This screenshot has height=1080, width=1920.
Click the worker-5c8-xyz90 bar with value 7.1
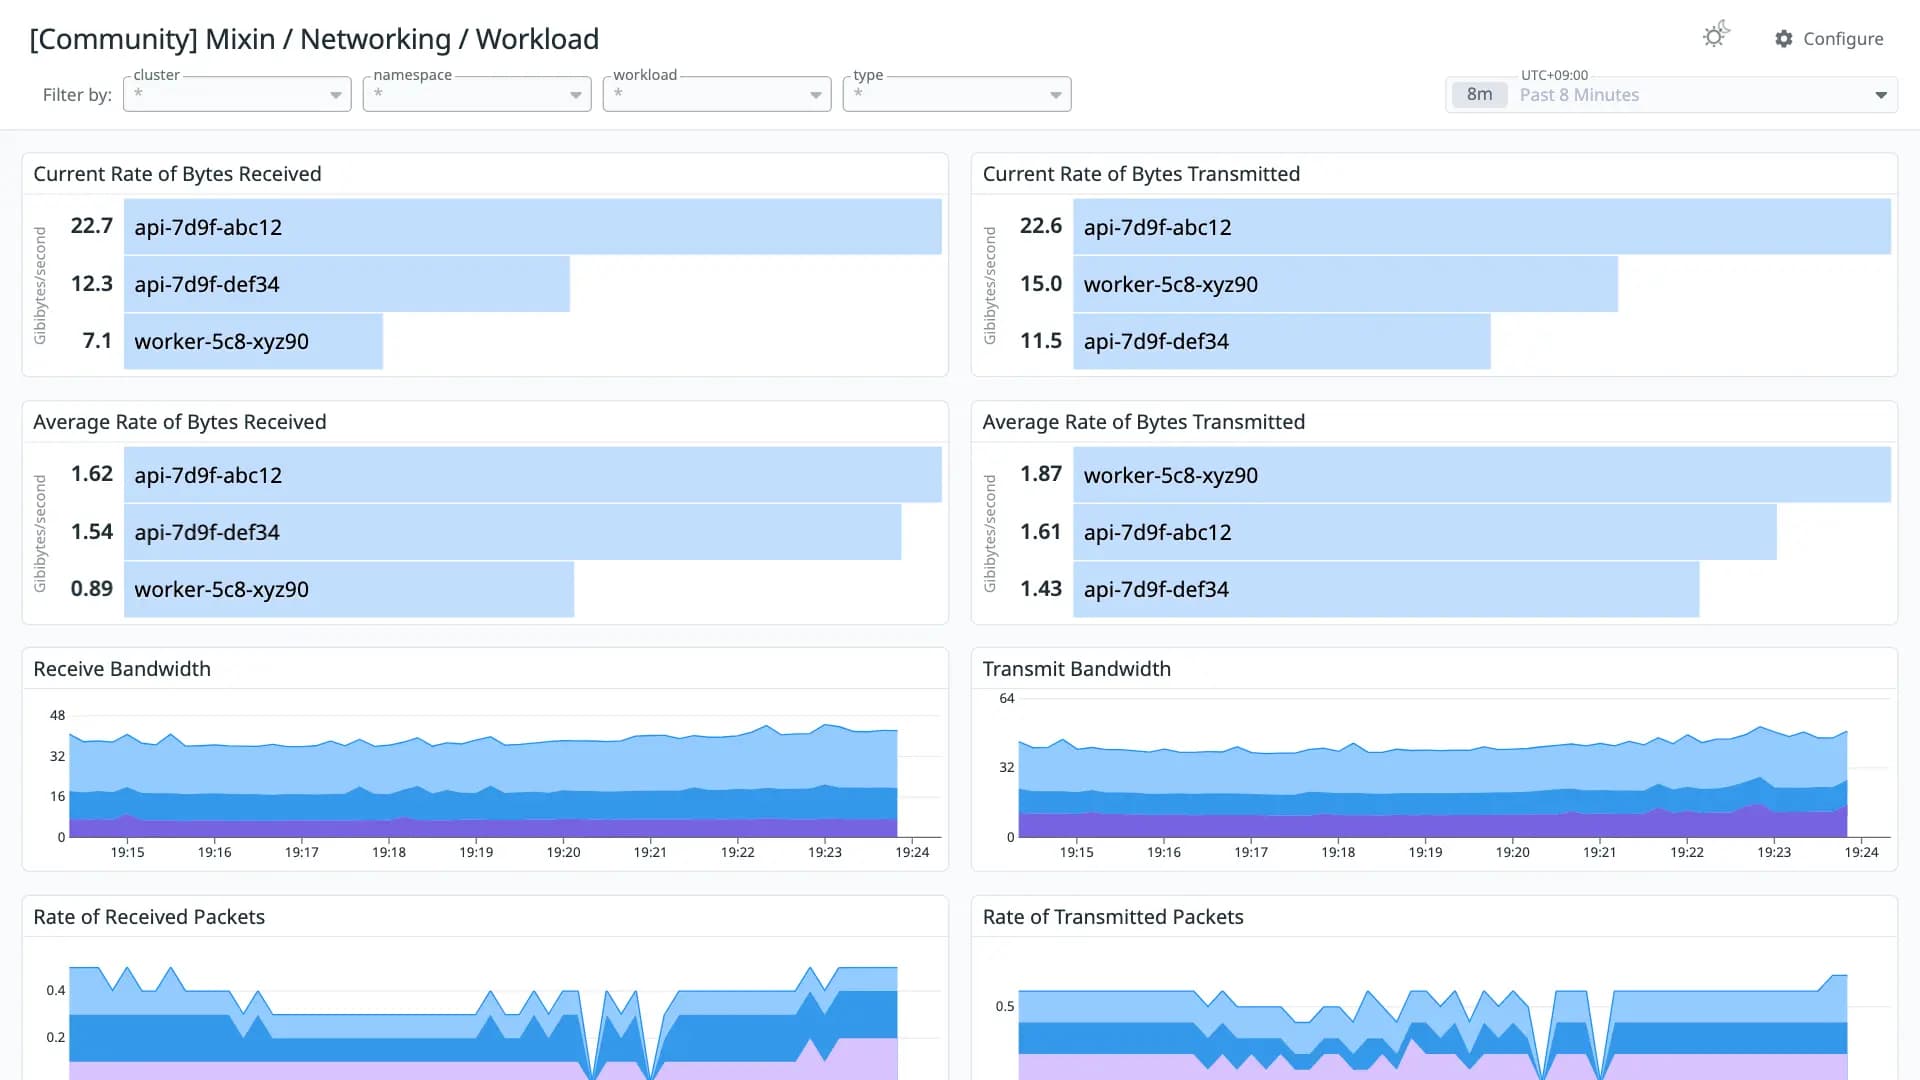253,341
